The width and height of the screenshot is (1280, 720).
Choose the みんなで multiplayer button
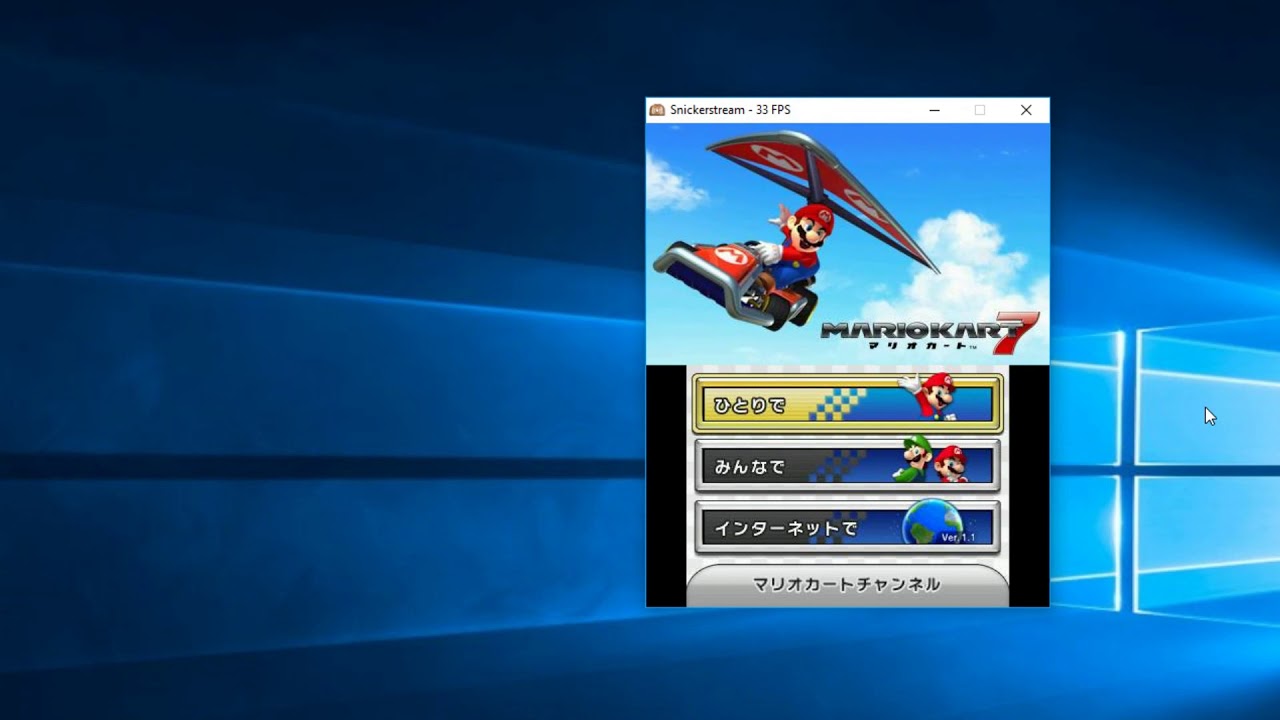(x=847, y=466)
